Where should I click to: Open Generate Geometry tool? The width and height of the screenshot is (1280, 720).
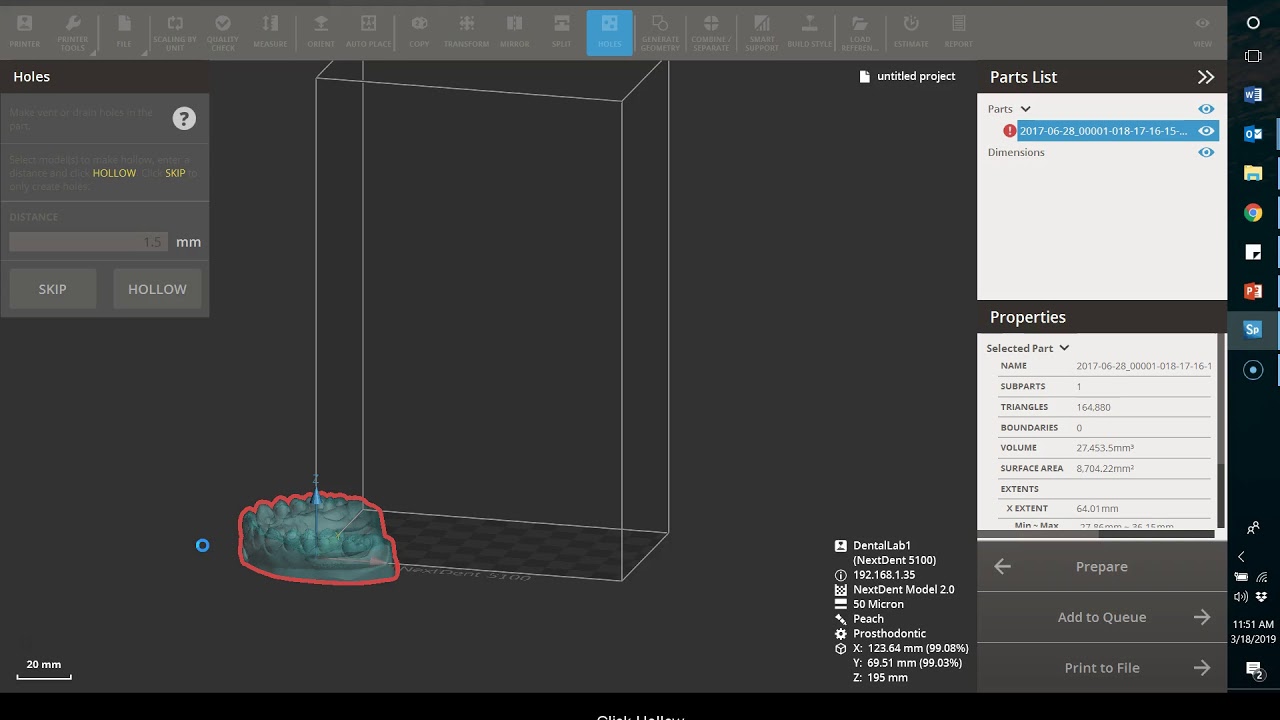660,31
